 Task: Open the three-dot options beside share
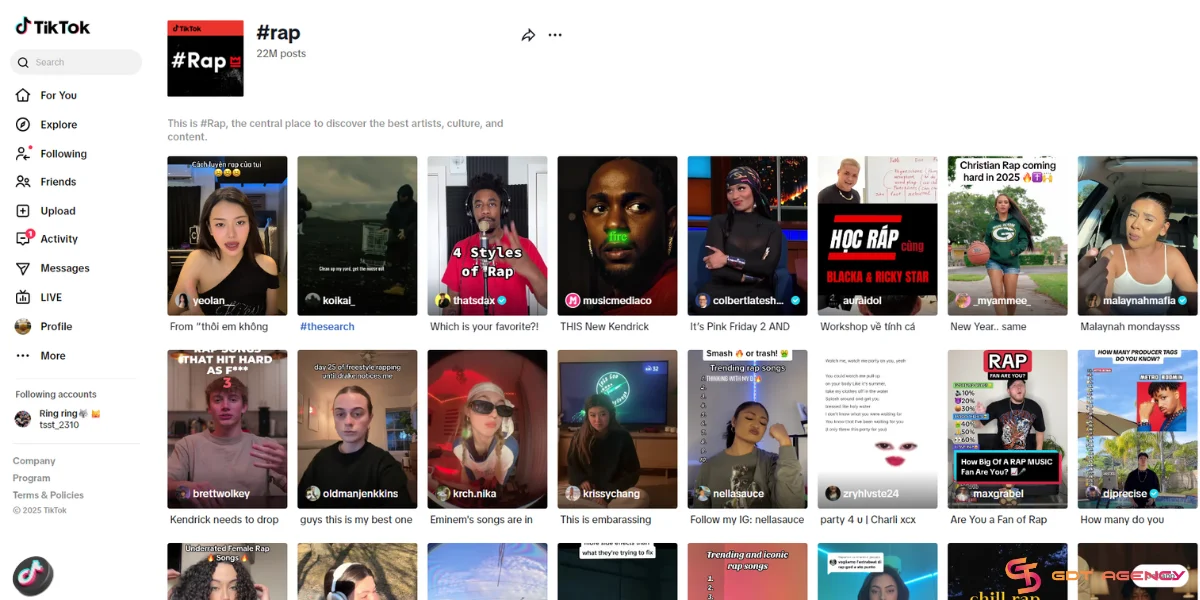point(555,35)
